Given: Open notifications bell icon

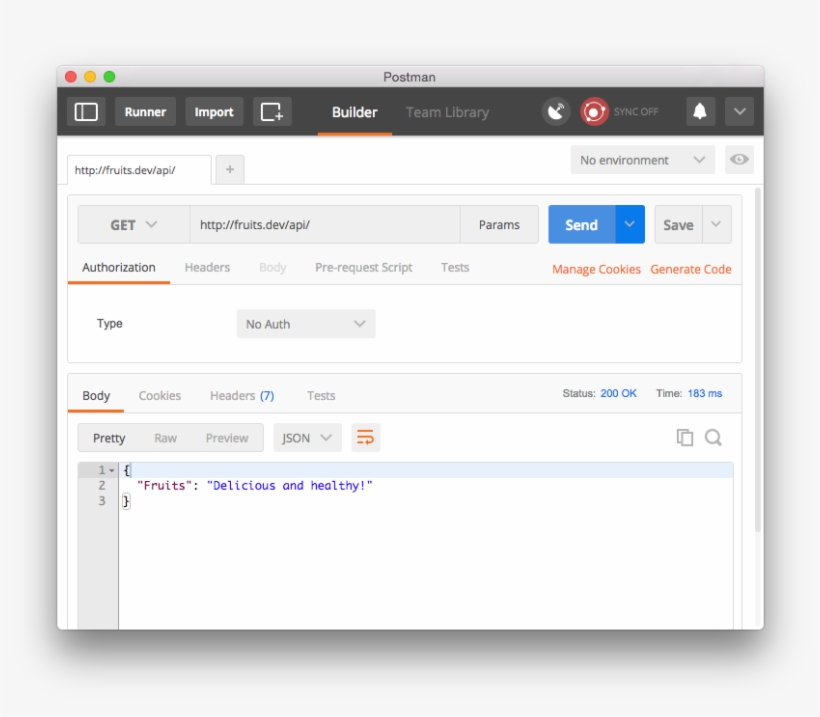Looking at the screenshot, I should (700, 112).
